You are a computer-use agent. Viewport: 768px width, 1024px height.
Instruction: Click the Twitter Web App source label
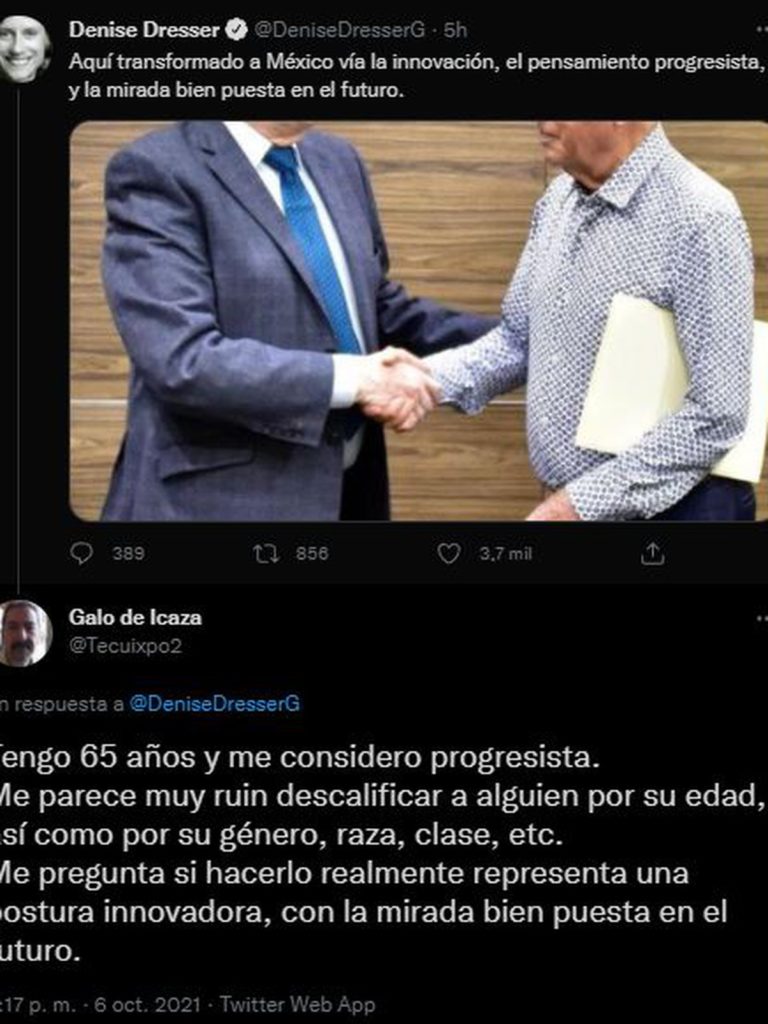tap(297, 1004)
